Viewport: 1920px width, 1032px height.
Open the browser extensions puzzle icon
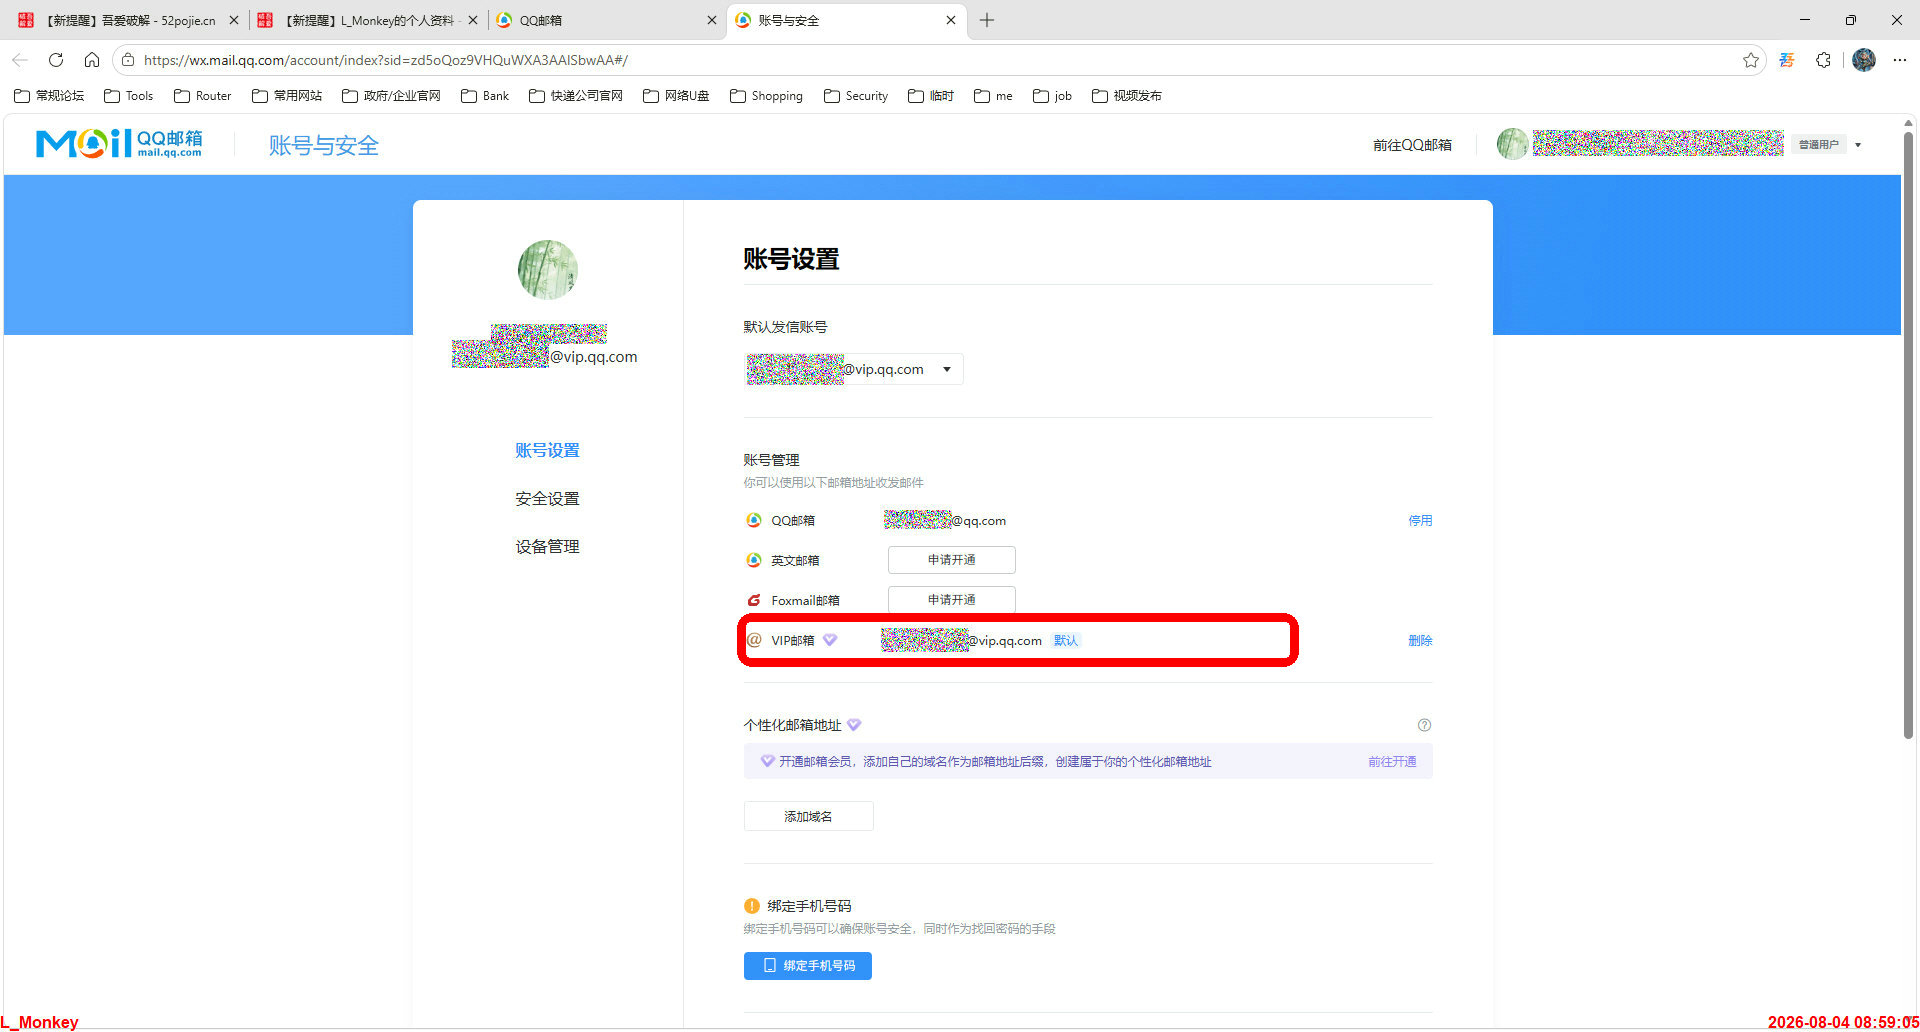tap(1823, 60)
